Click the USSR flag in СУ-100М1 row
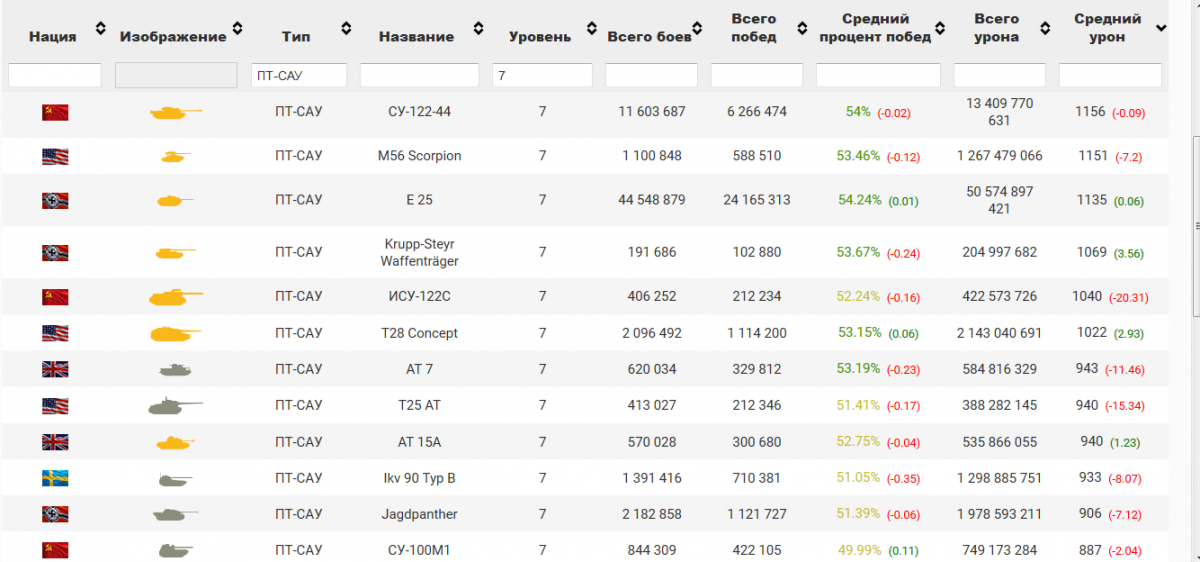Screen dimensions: 1200x562 tap(55, 550)
